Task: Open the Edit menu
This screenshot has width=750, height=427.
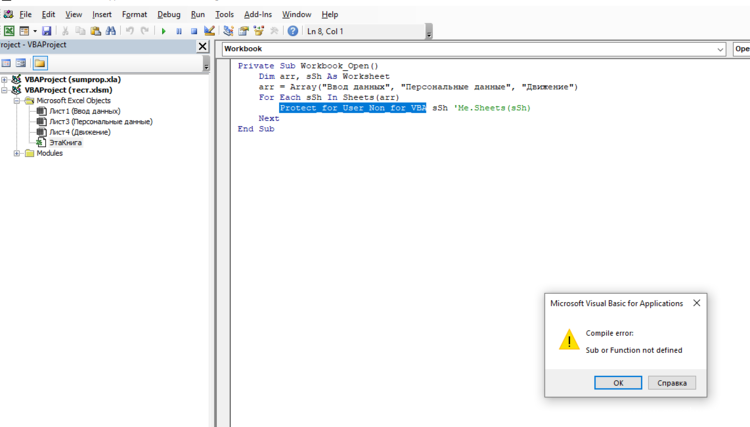Action: tap(48, 14)
